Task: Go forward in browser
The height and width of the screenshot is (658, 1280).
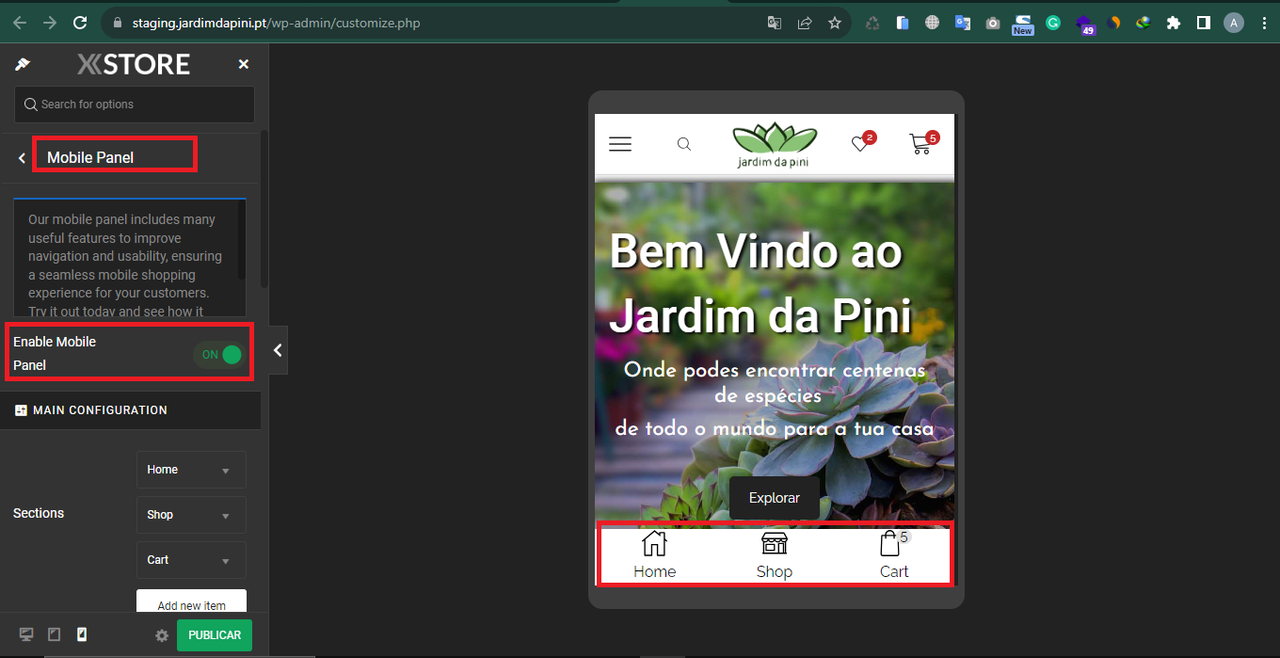Action: (x=50, y=22)
